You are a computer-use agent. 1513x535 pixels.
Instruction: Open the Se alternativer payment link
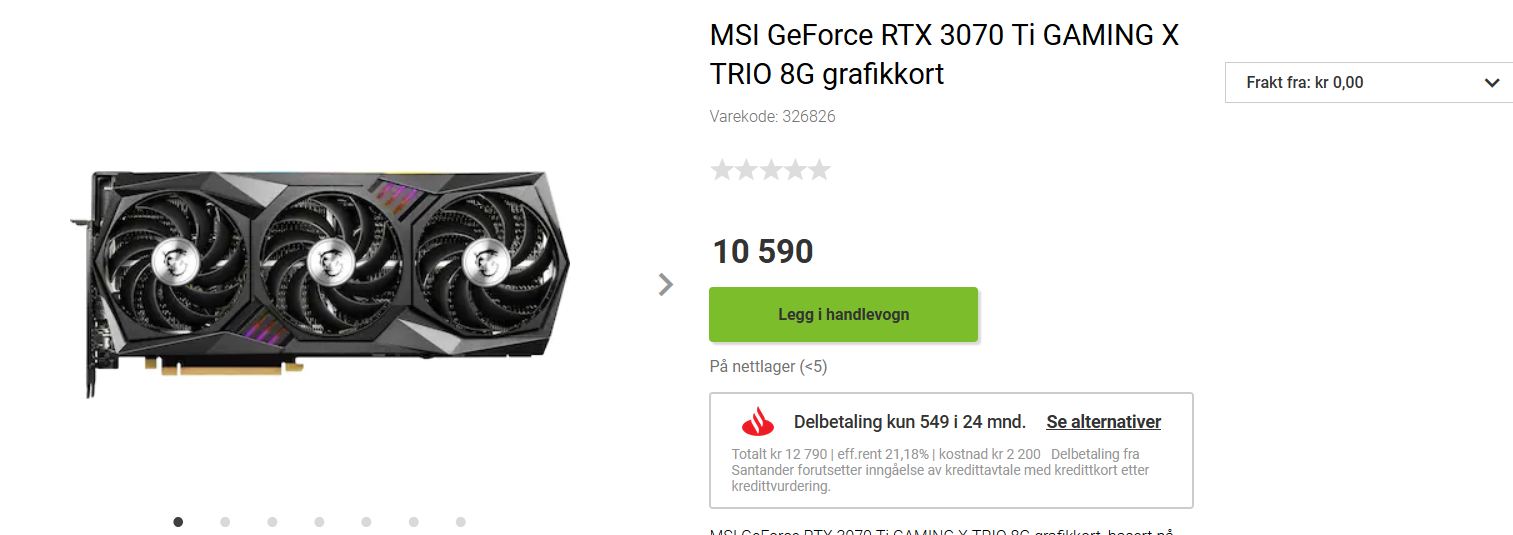coord(1103,422)
